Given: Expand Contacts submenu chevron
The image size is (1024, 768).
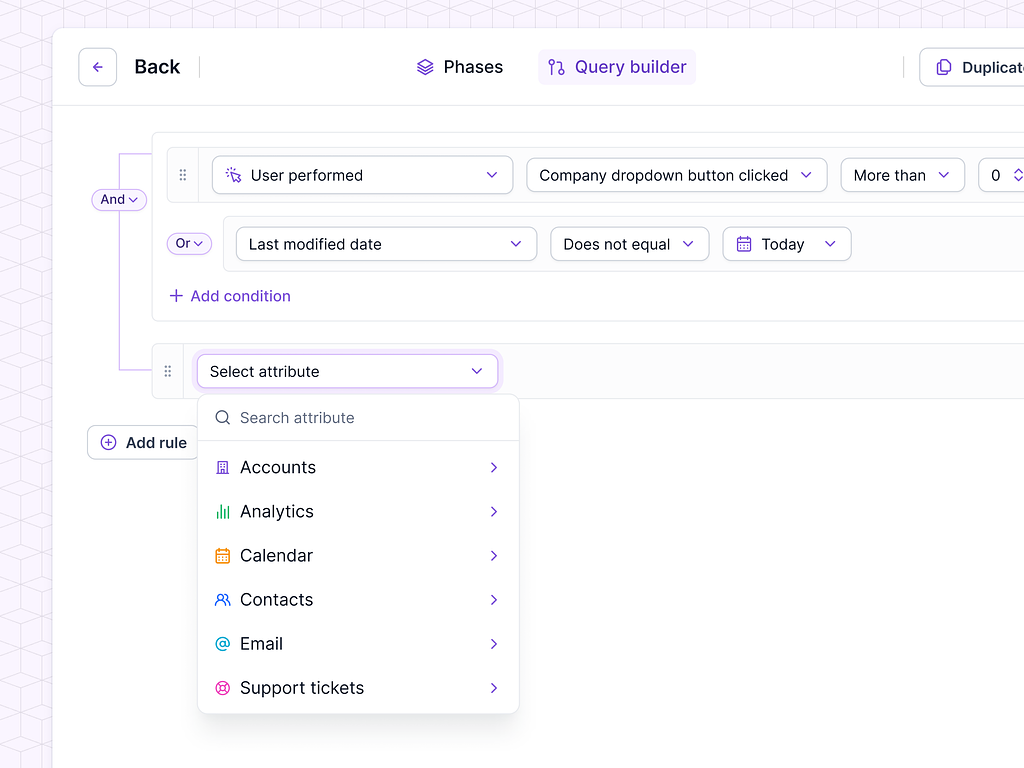Looking at the screenshot, I should (x=494, y=600).
